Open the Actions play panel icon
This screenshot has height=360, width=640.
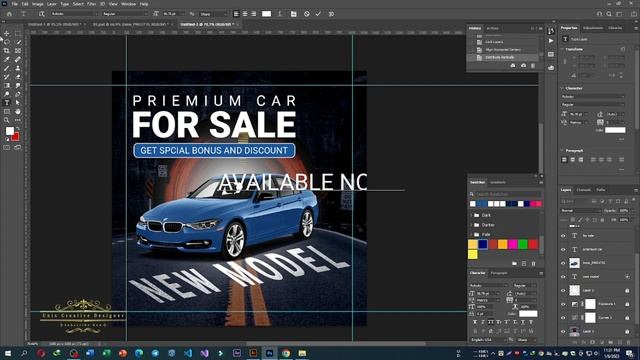tap(551, 41)
